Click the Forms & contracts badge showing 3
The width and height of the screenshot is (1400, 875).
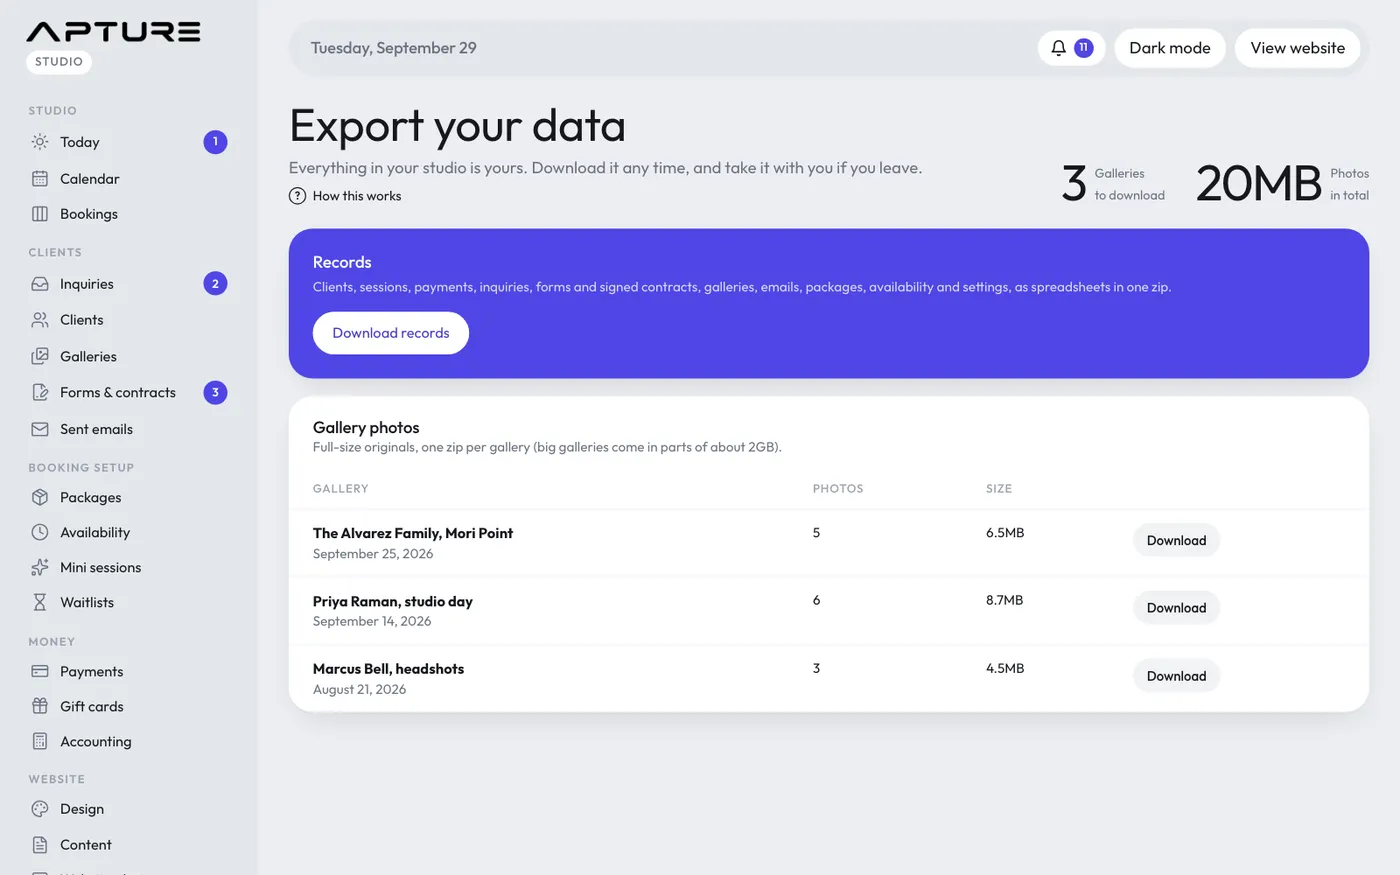[x=215, y=392]
